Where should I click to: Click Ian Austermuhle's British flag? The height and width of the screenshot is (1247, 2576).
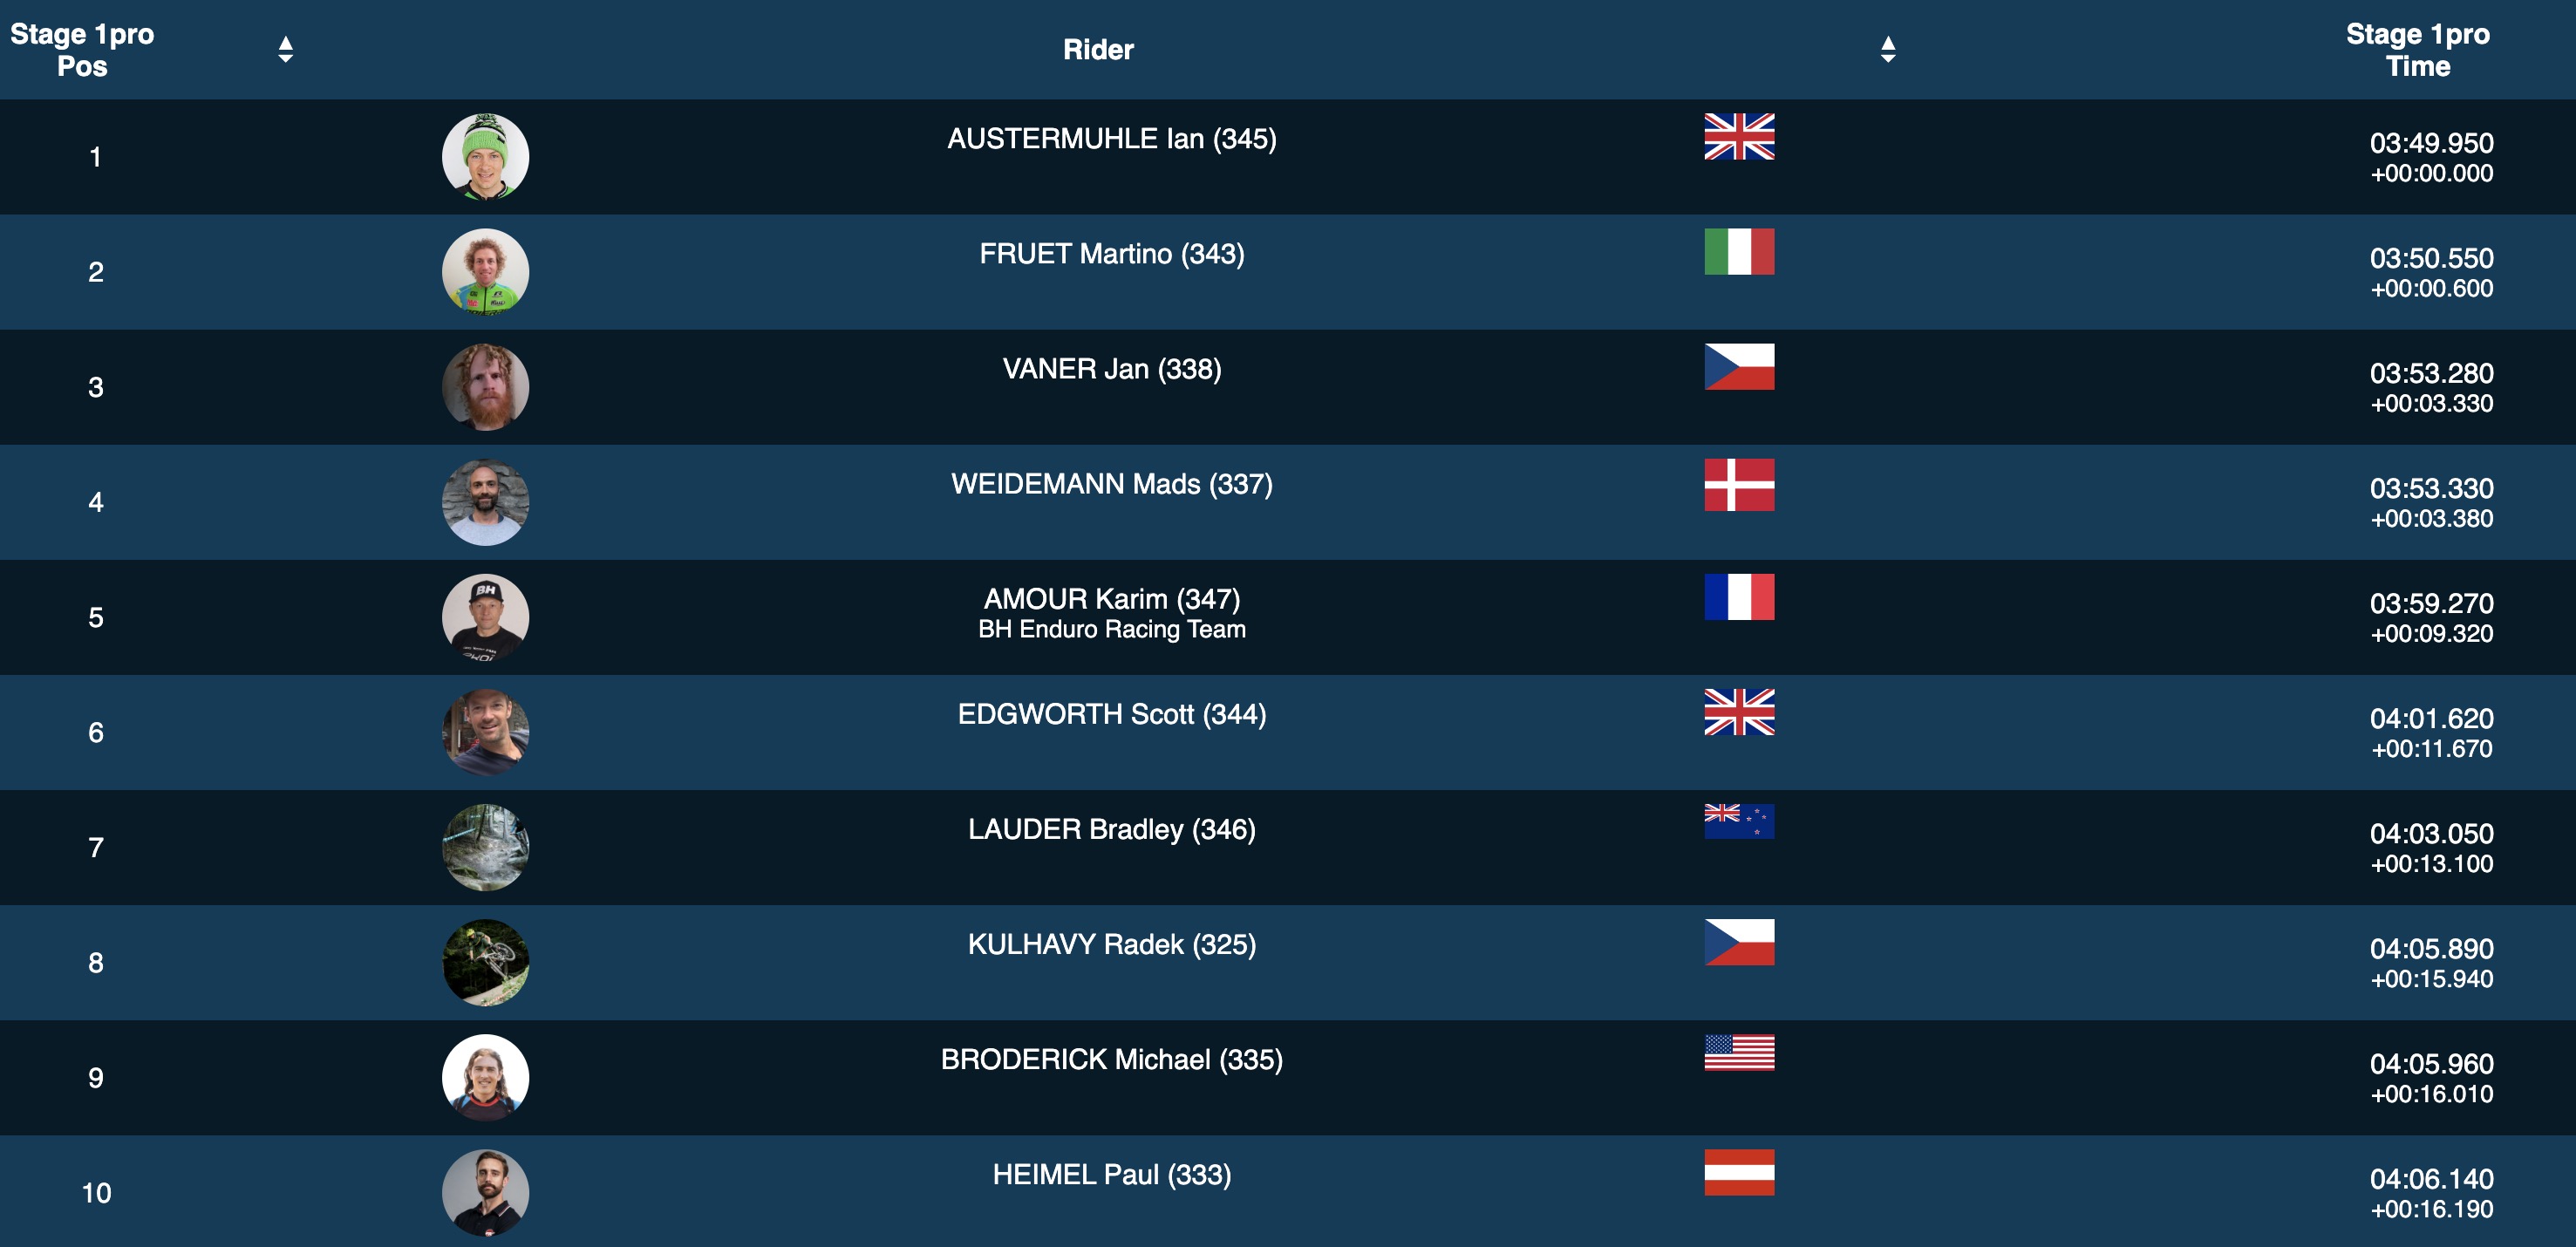click(1738, 137)
